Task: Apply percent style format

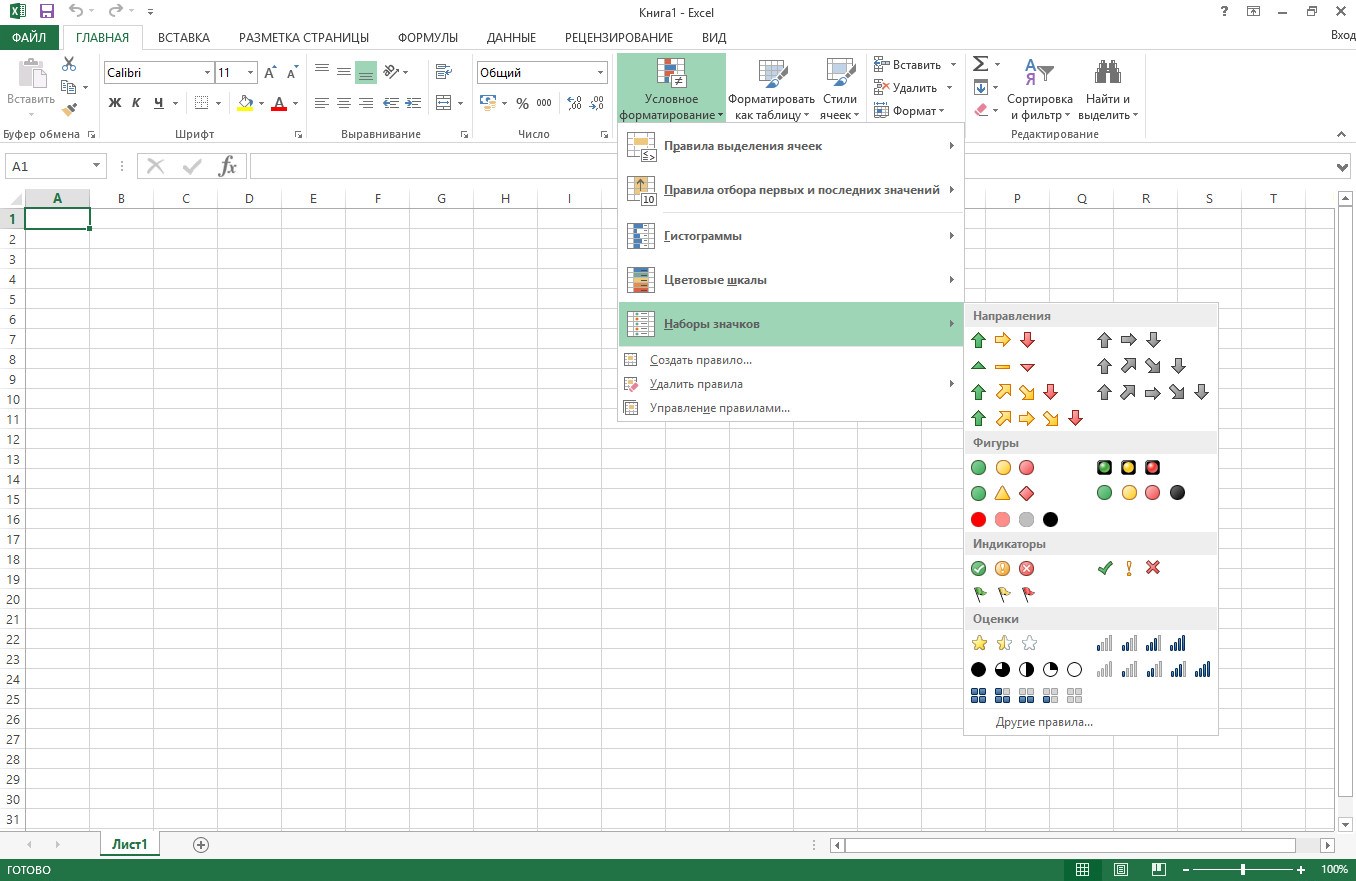Action: [x=522, y=103]
